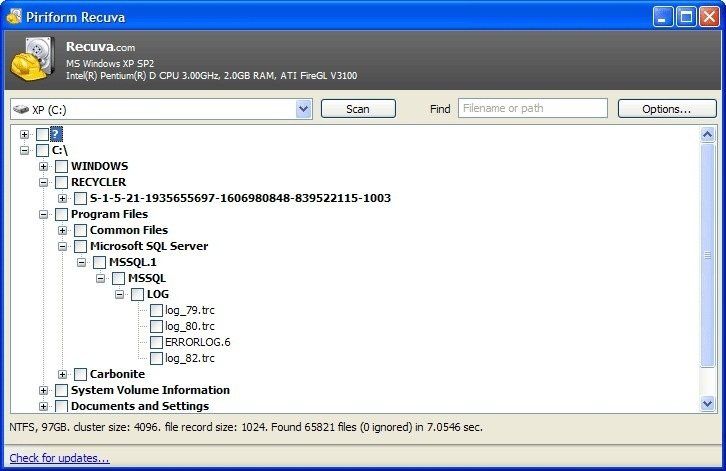Tick the Common Files checkbox
The height and width of the screenshot is (471, 726).
tap(81, 230)
